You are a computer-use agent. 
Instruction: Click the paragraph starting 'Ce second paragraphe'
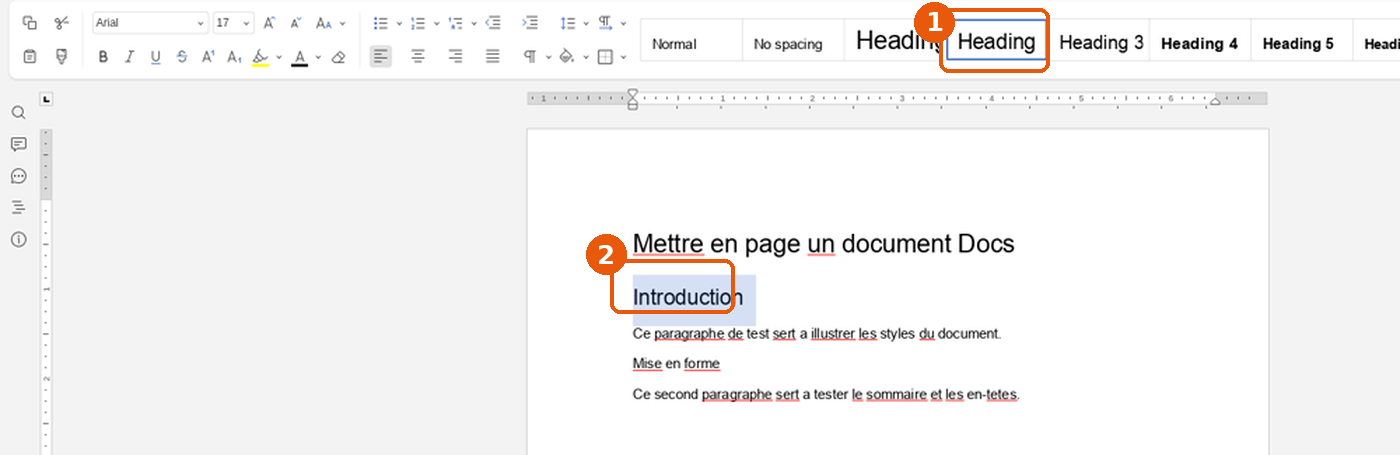click(x=826, y=394)
